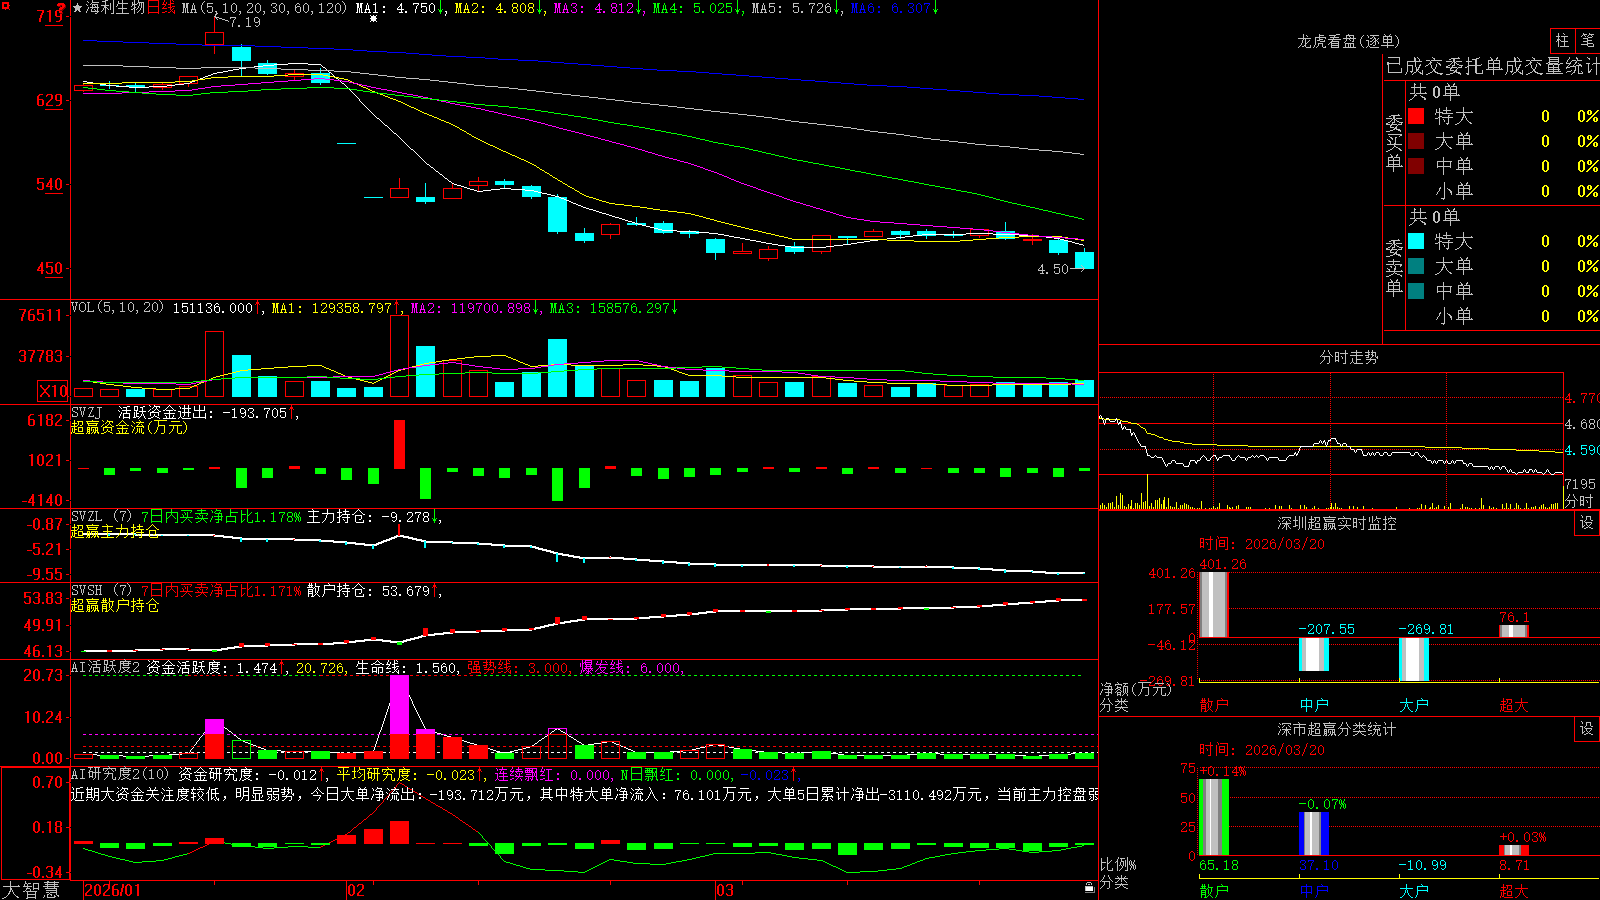Select the 2026/01 date marker on timeline
Viewport: 1600px width, 900px height.
coord(113,889)
